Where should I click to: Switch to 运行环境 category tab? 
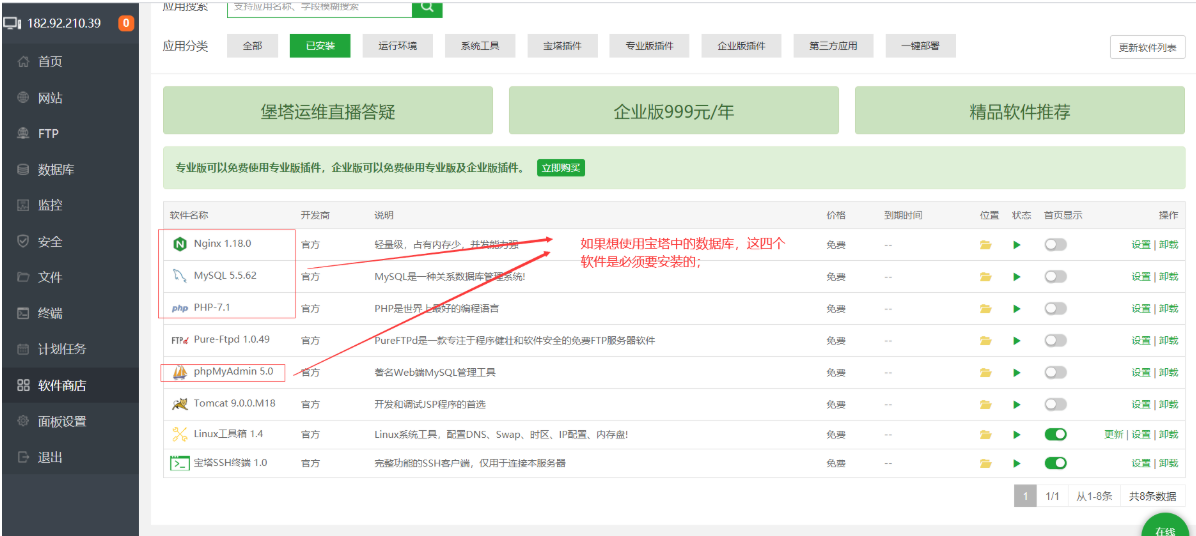[397, 46]
